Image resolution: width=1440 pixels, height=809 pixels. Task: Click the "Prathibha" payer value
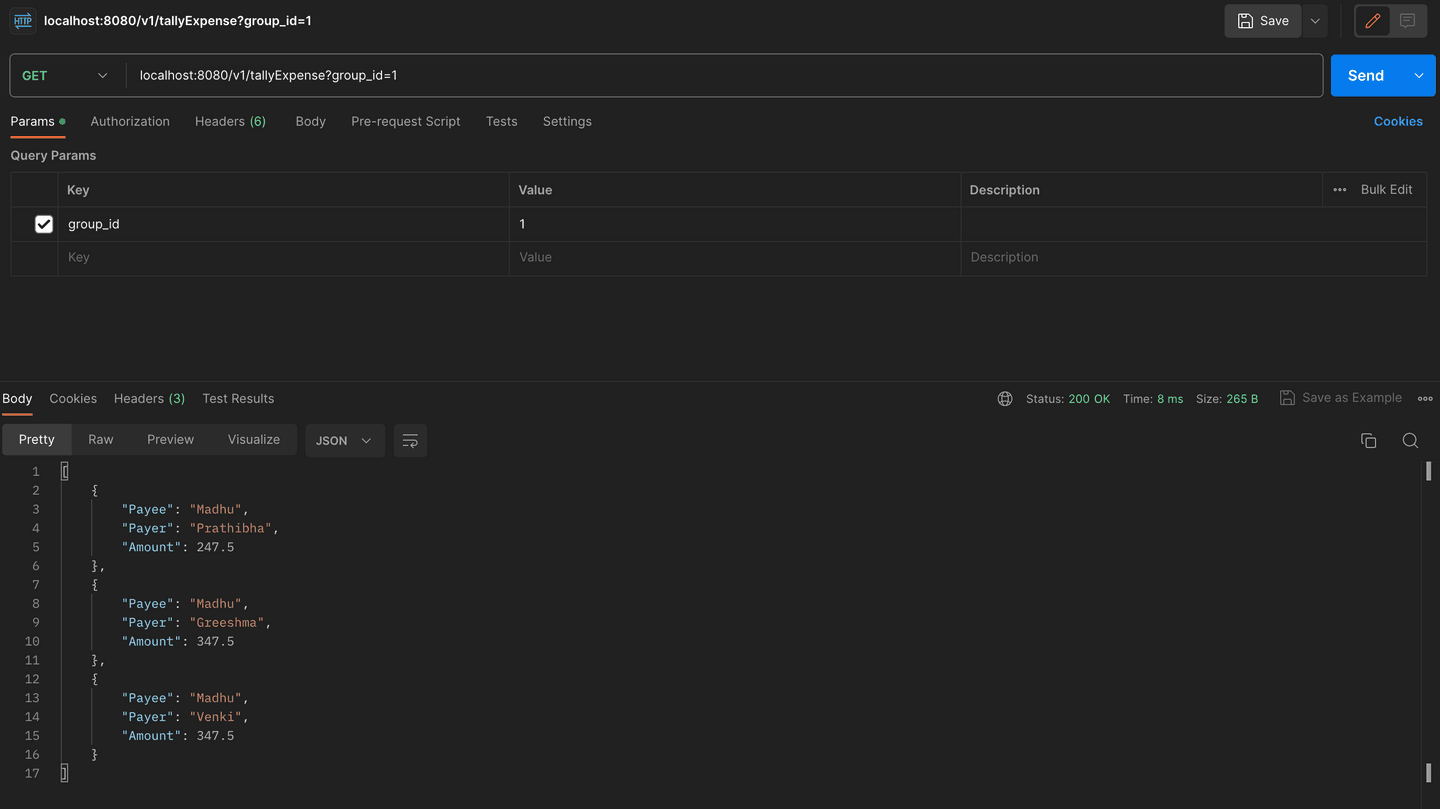coord(231,528)
